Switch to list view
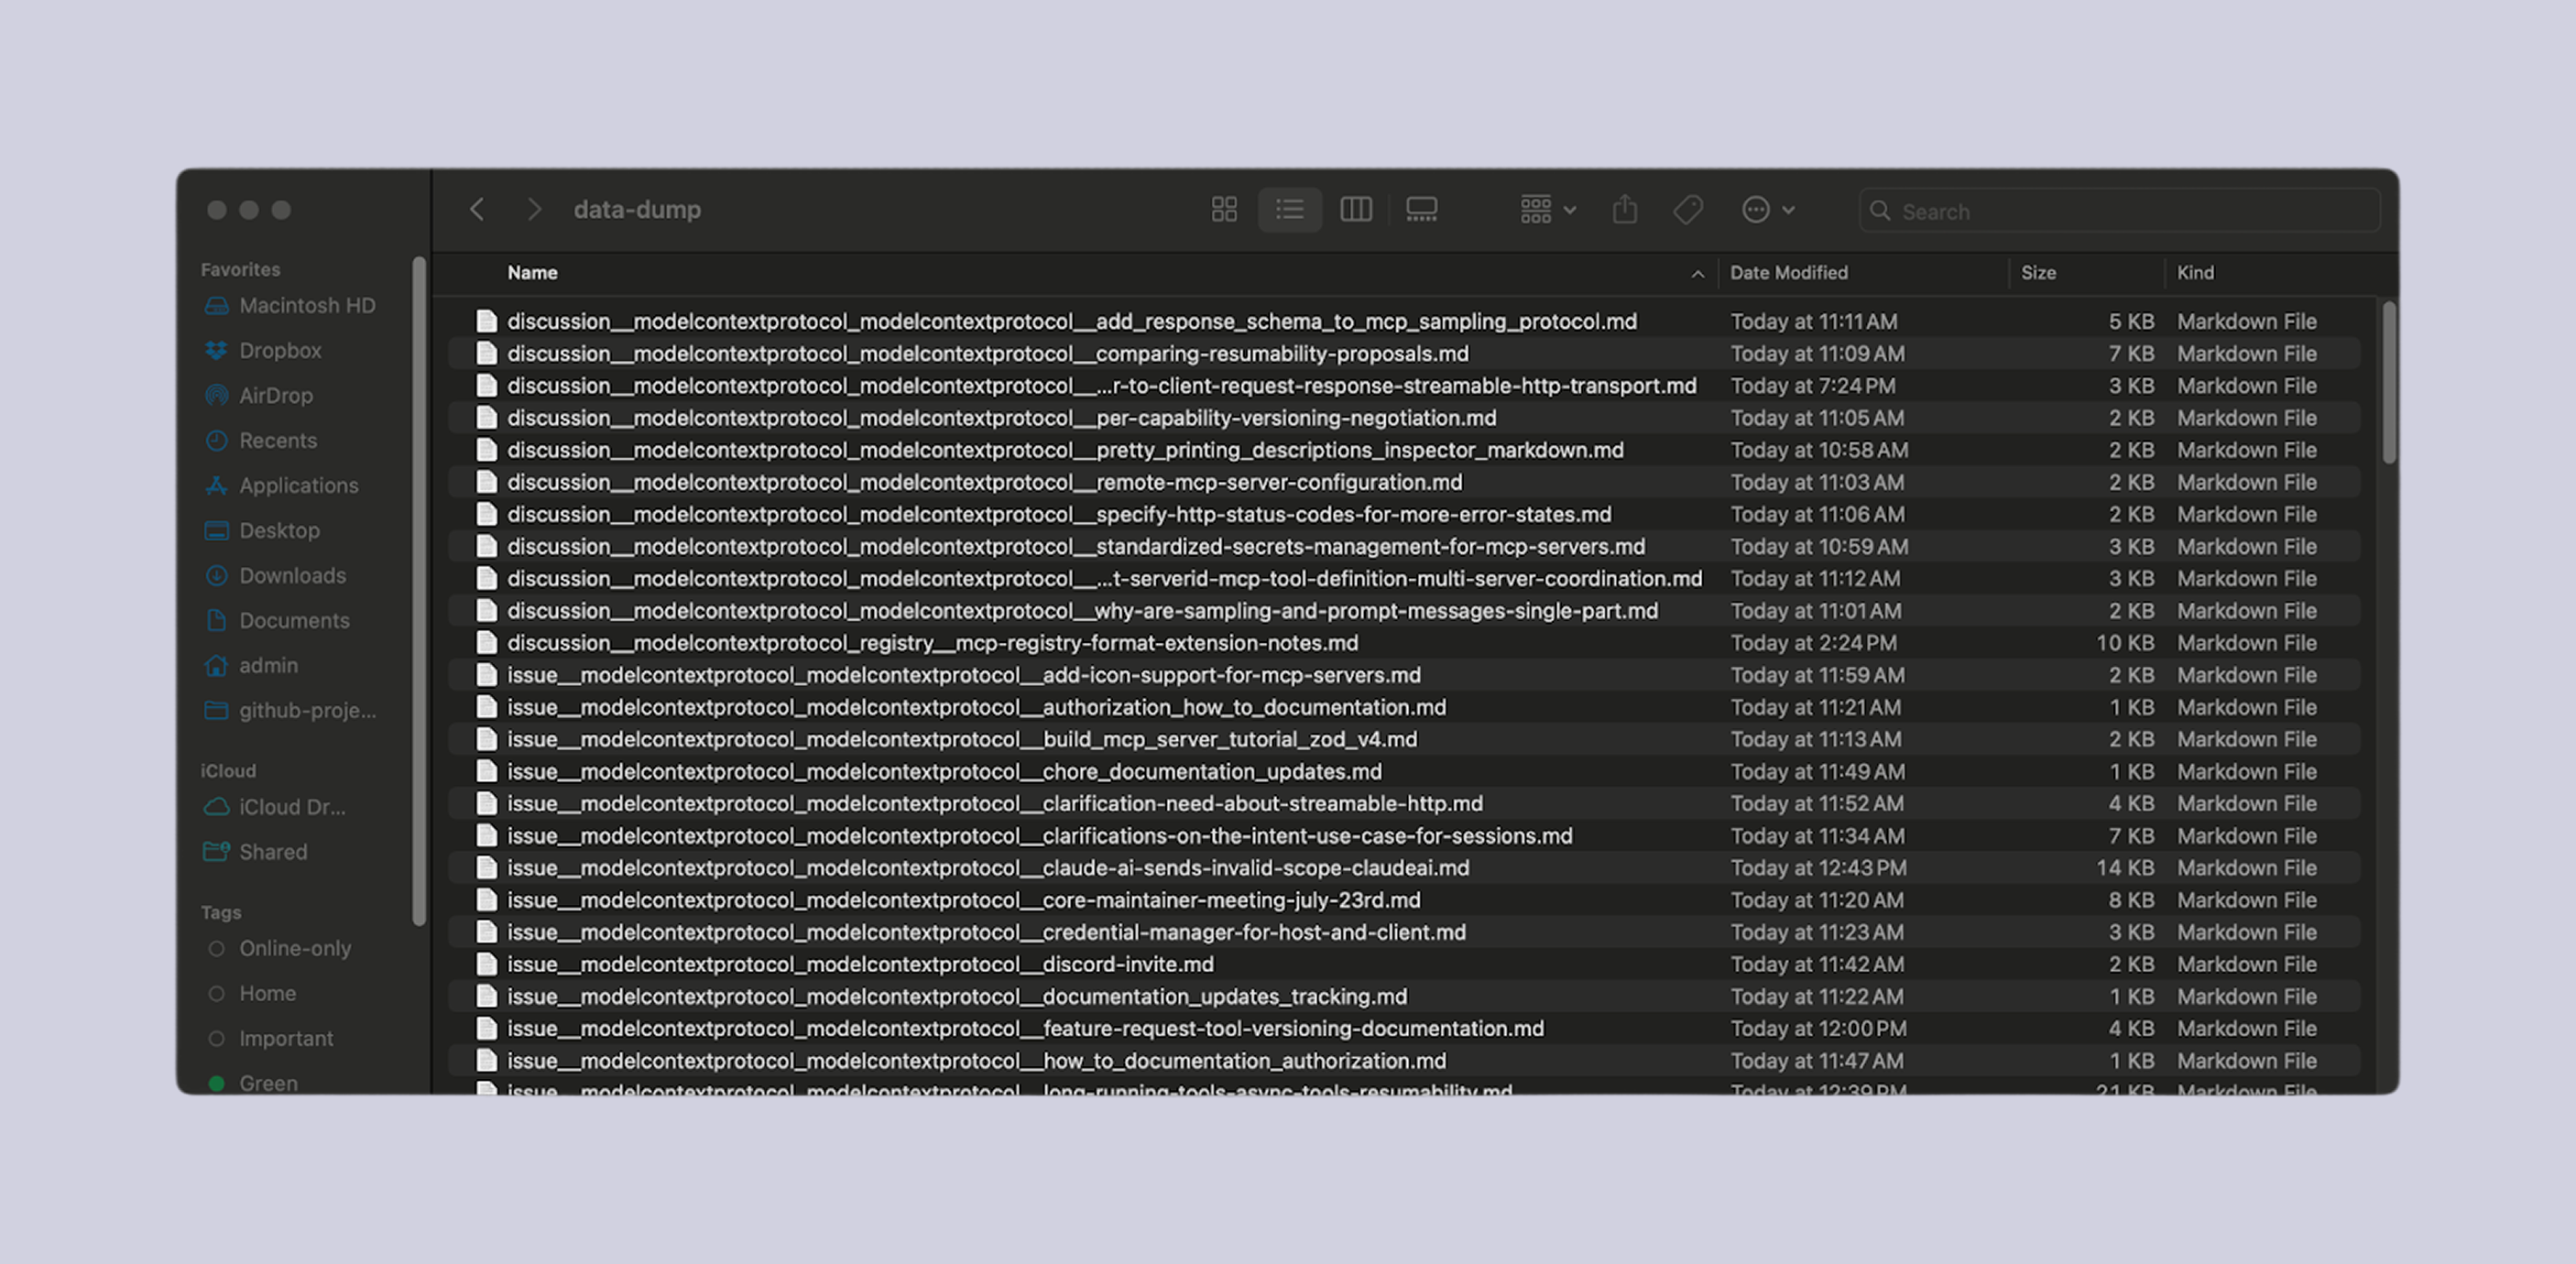 [x=1289, y=210]
